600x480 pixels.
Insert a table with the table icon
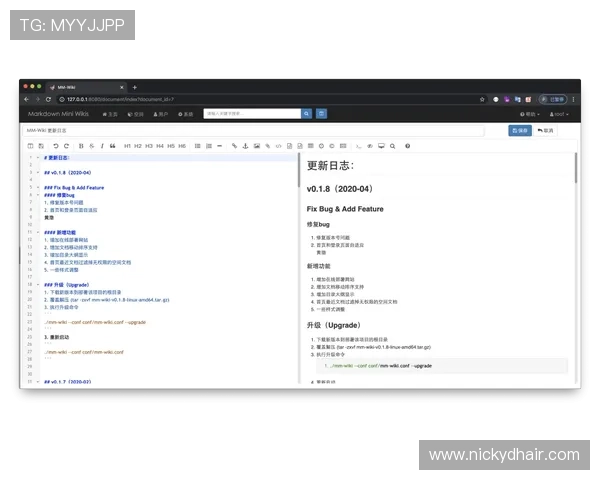[x=311, y=146]
